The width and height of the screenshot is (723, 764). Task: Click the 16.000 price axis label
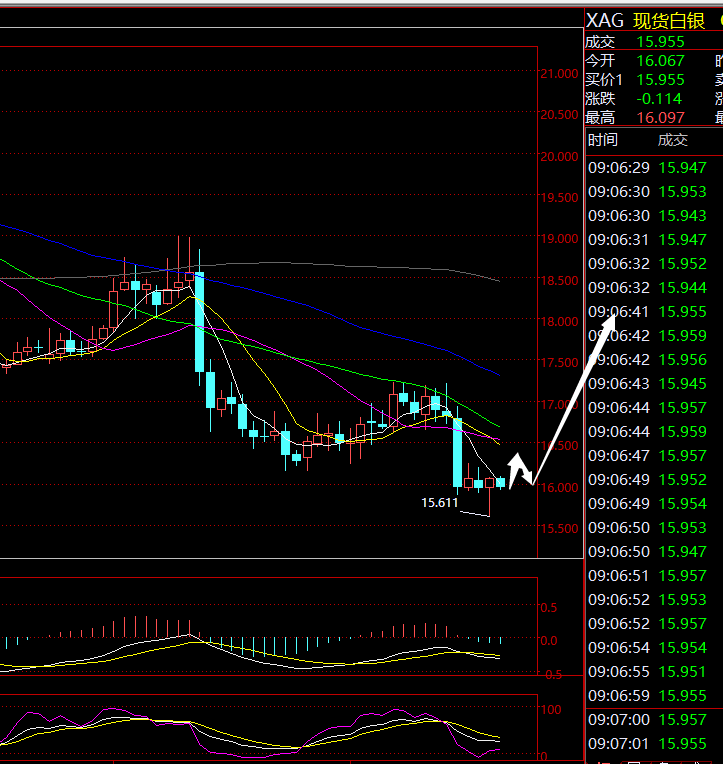pos(558,488)
